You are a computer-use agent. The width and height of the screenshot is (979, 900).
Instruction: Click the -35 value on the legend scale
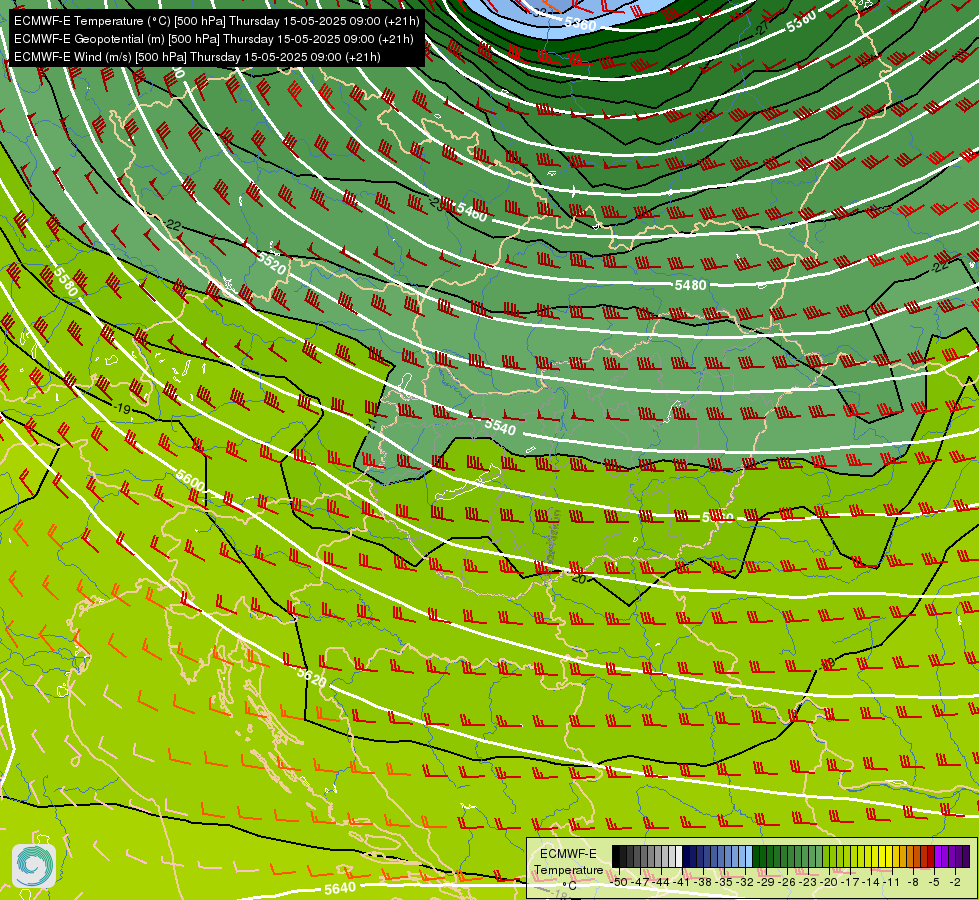pyautogui.click(x=724, y=883)
